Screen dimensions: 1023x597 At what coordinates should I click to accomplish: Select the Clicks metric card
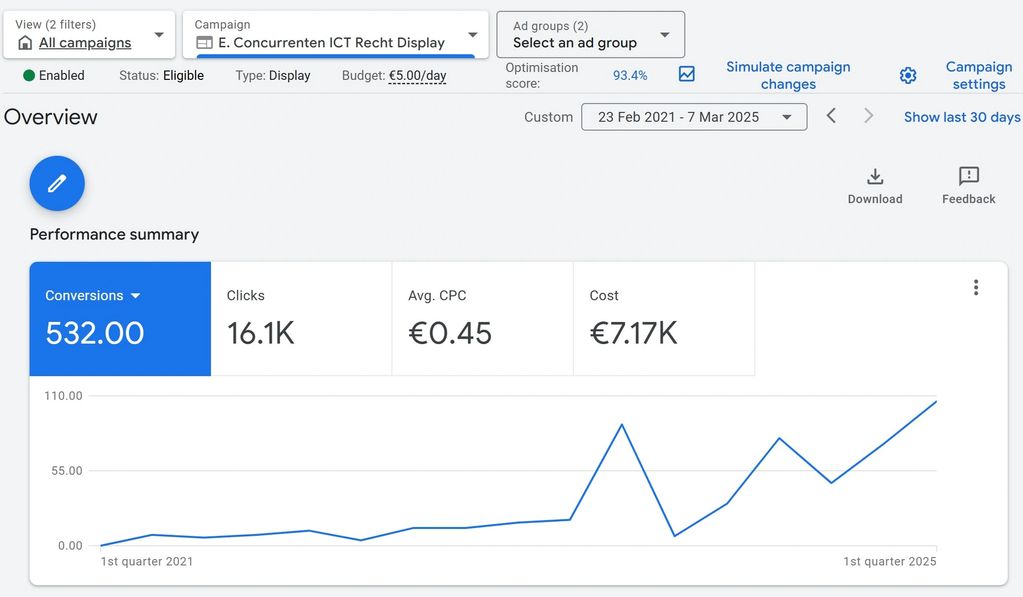click(x=300, y=319)
